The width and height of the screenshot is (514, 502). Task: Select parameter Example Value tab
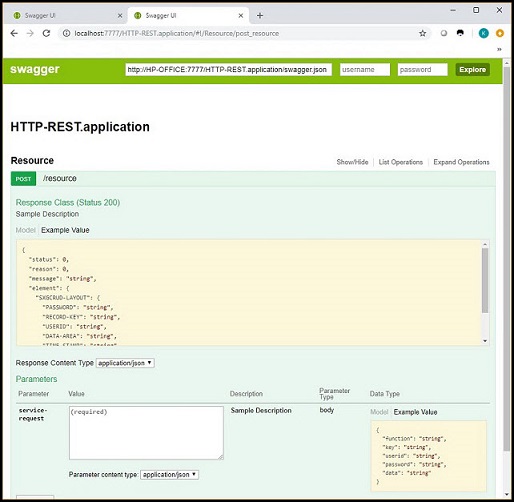coord(415,412)
